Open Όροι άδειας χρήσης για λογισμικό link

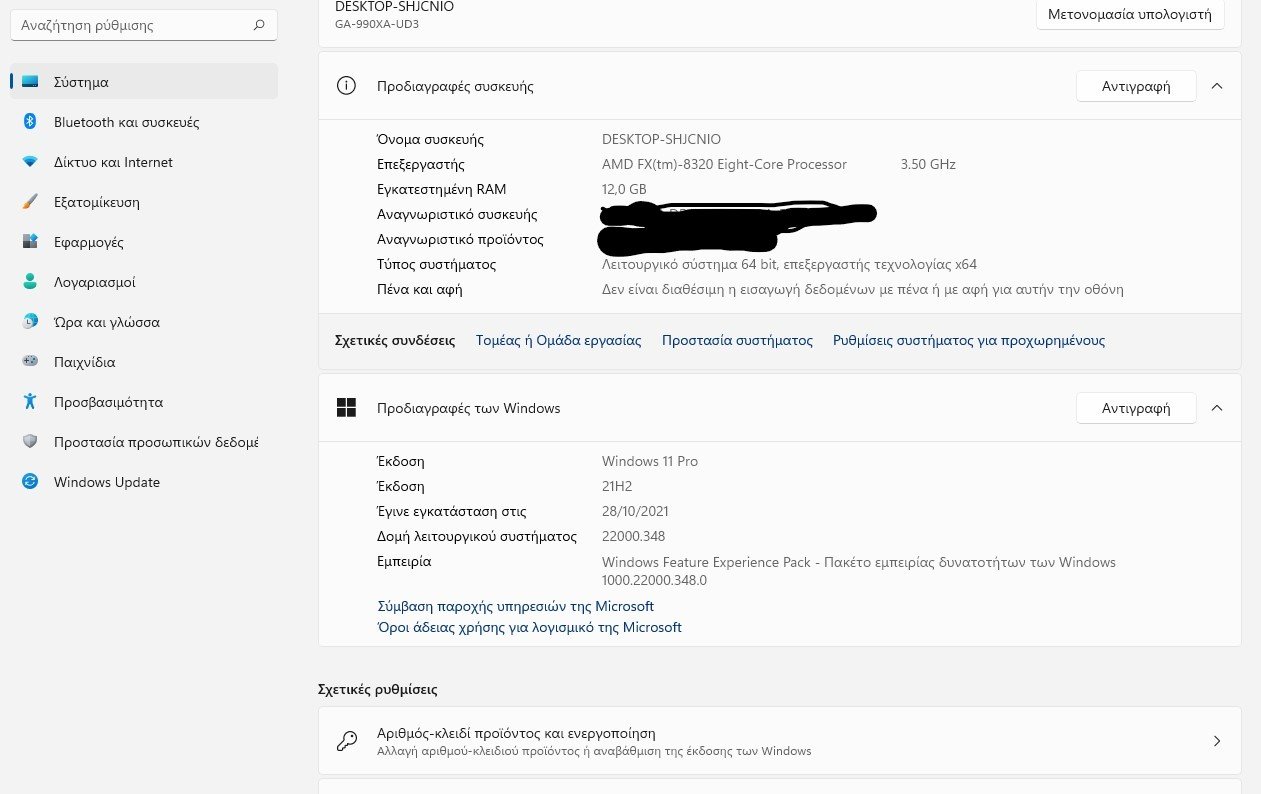529,627
